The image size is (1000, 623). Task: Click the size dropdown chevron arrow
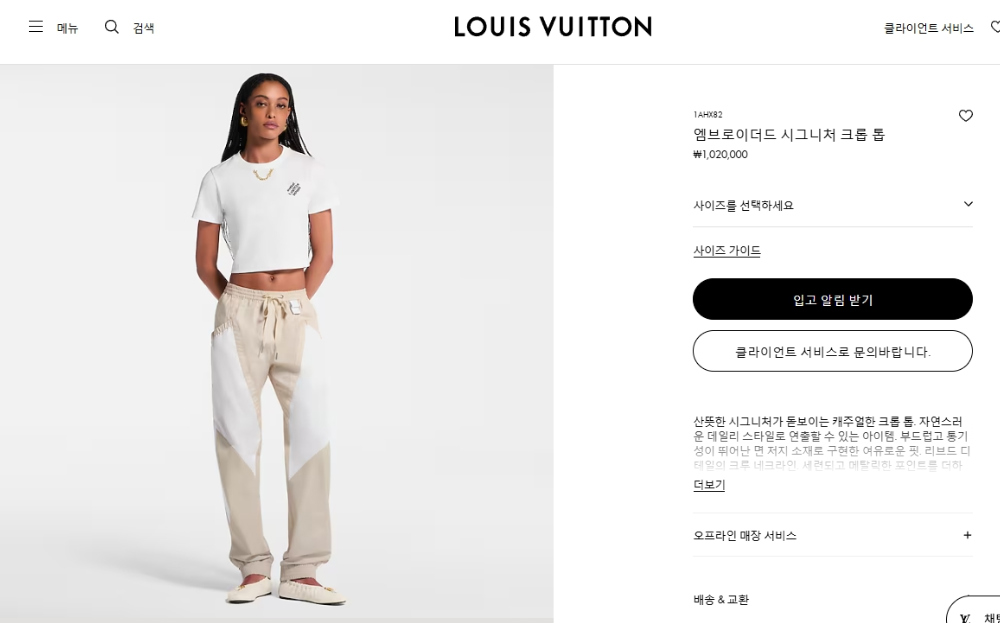[967, 204]
